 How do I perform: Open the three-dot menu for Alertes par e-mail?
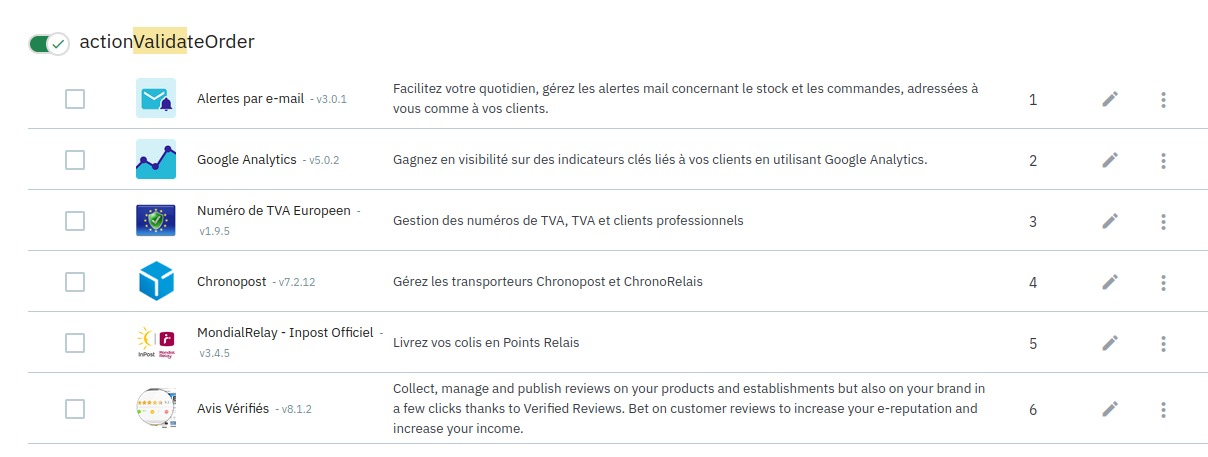coord(1164,100)
